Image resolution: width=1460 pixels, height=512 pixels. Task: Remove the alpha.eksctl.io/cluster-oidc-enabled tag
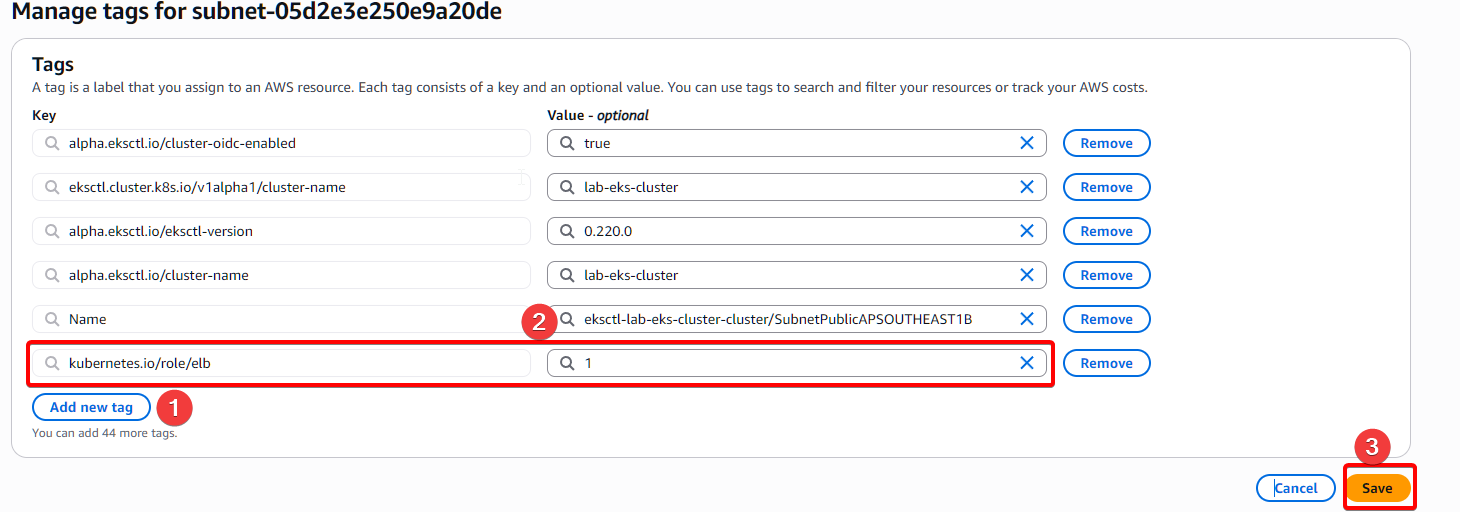point(1106,143)
